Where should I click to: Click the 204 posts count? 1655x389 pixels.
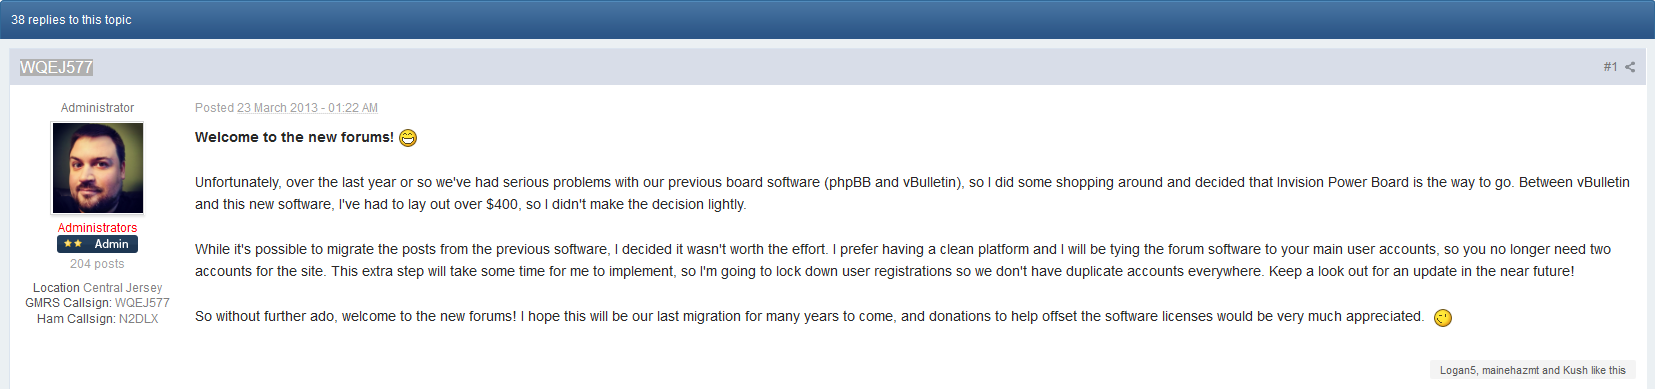pyautogui.click(x=97, y=264)
